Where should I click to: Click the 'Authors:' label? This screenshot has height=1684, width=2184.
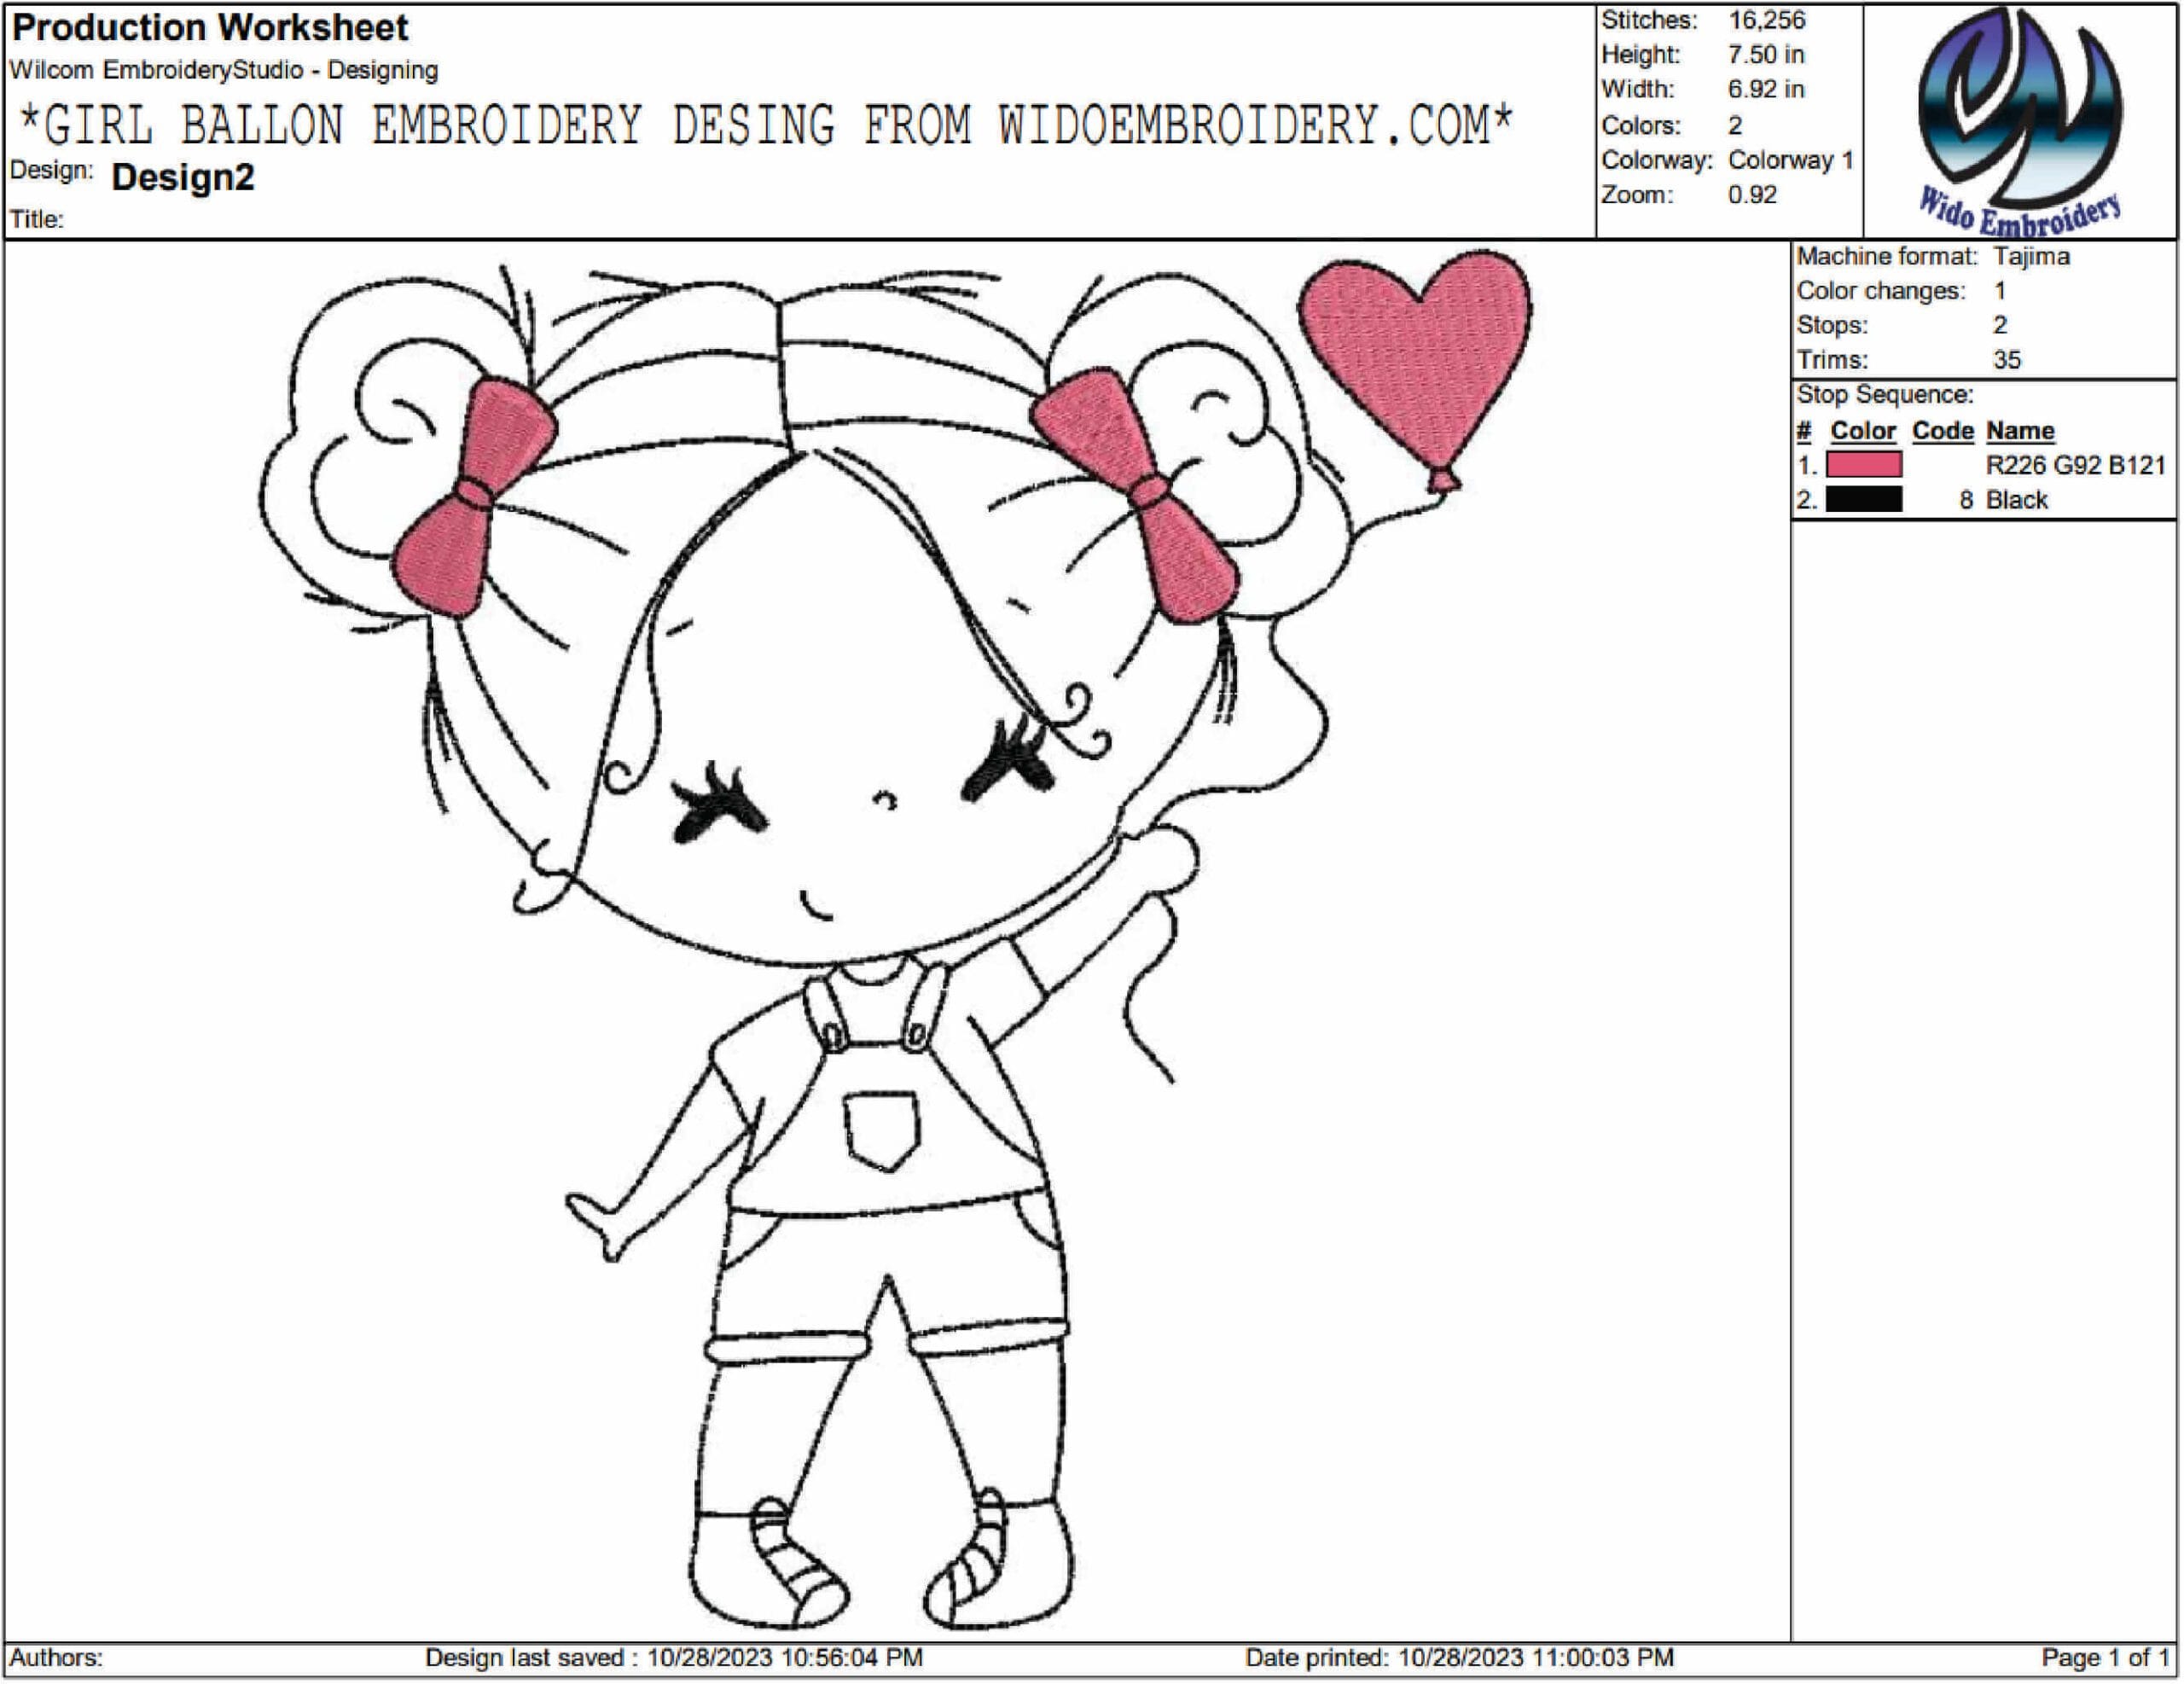point(57,1657)
